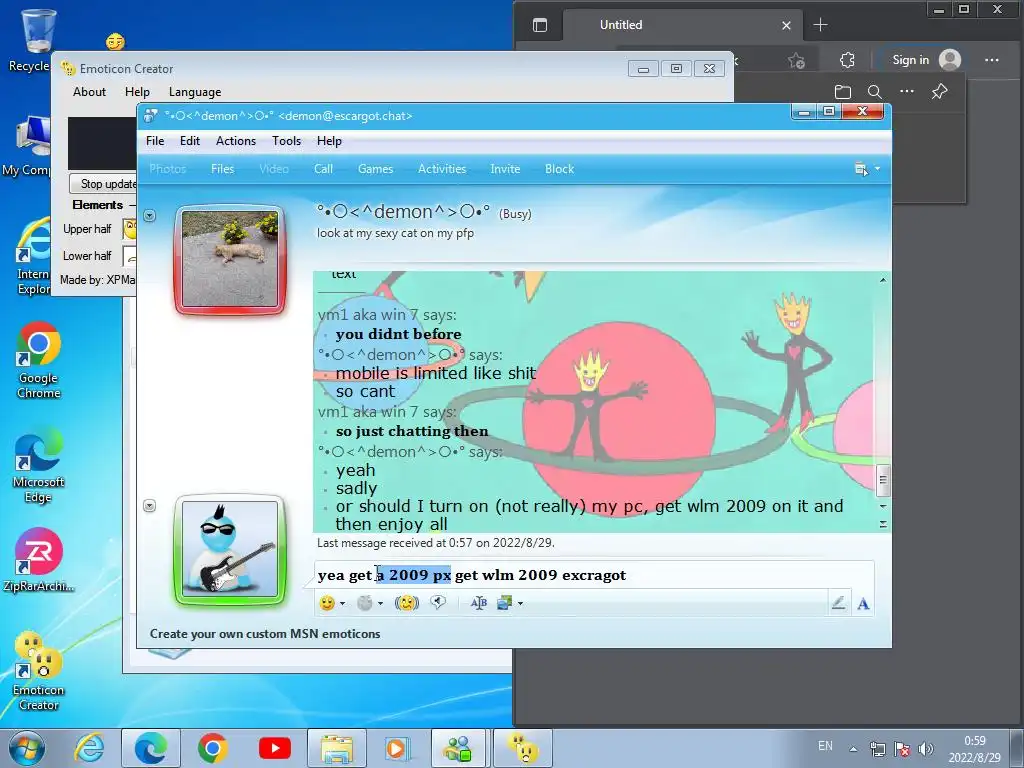Image resolution: width=1024 pixels, height=768 pixels.
Task: Open the Actions menu
Action: tap(236, 141)
